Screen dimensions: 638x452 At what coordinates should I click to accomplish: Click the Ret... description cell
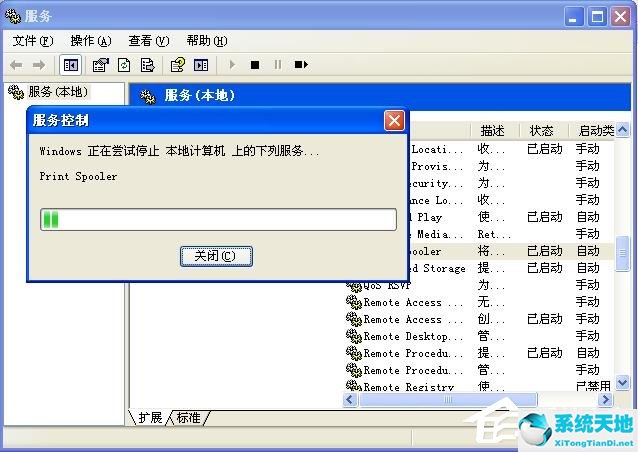click(494, 234)
